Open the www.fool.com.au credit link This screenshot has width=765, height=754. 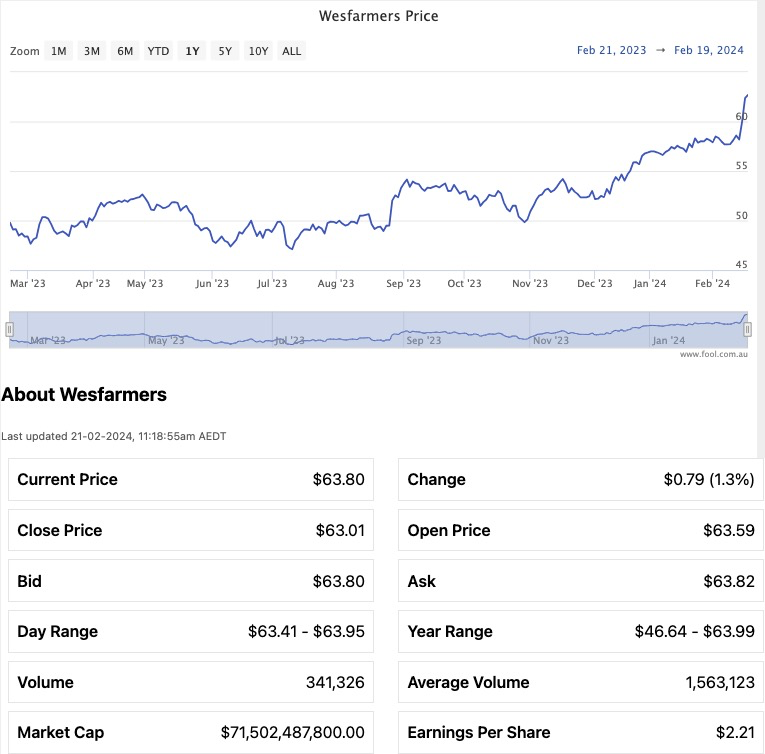[713, 354]
